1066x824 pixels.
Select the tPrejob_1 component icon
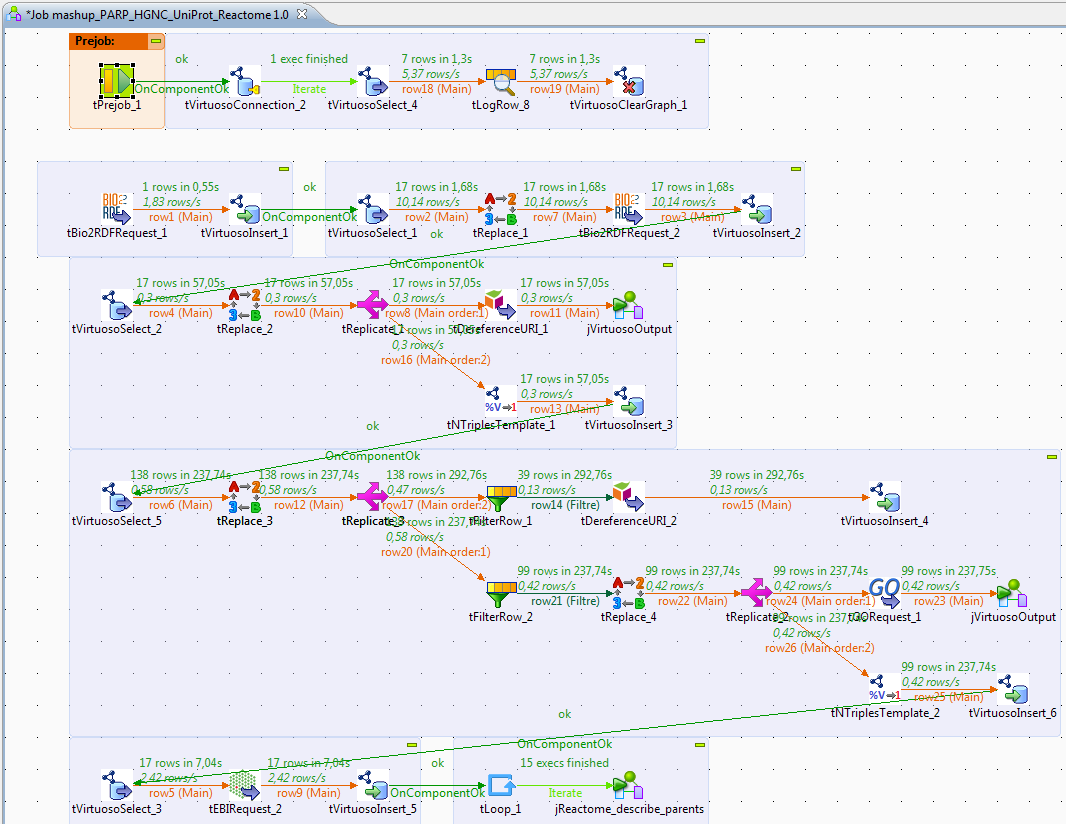117,81
